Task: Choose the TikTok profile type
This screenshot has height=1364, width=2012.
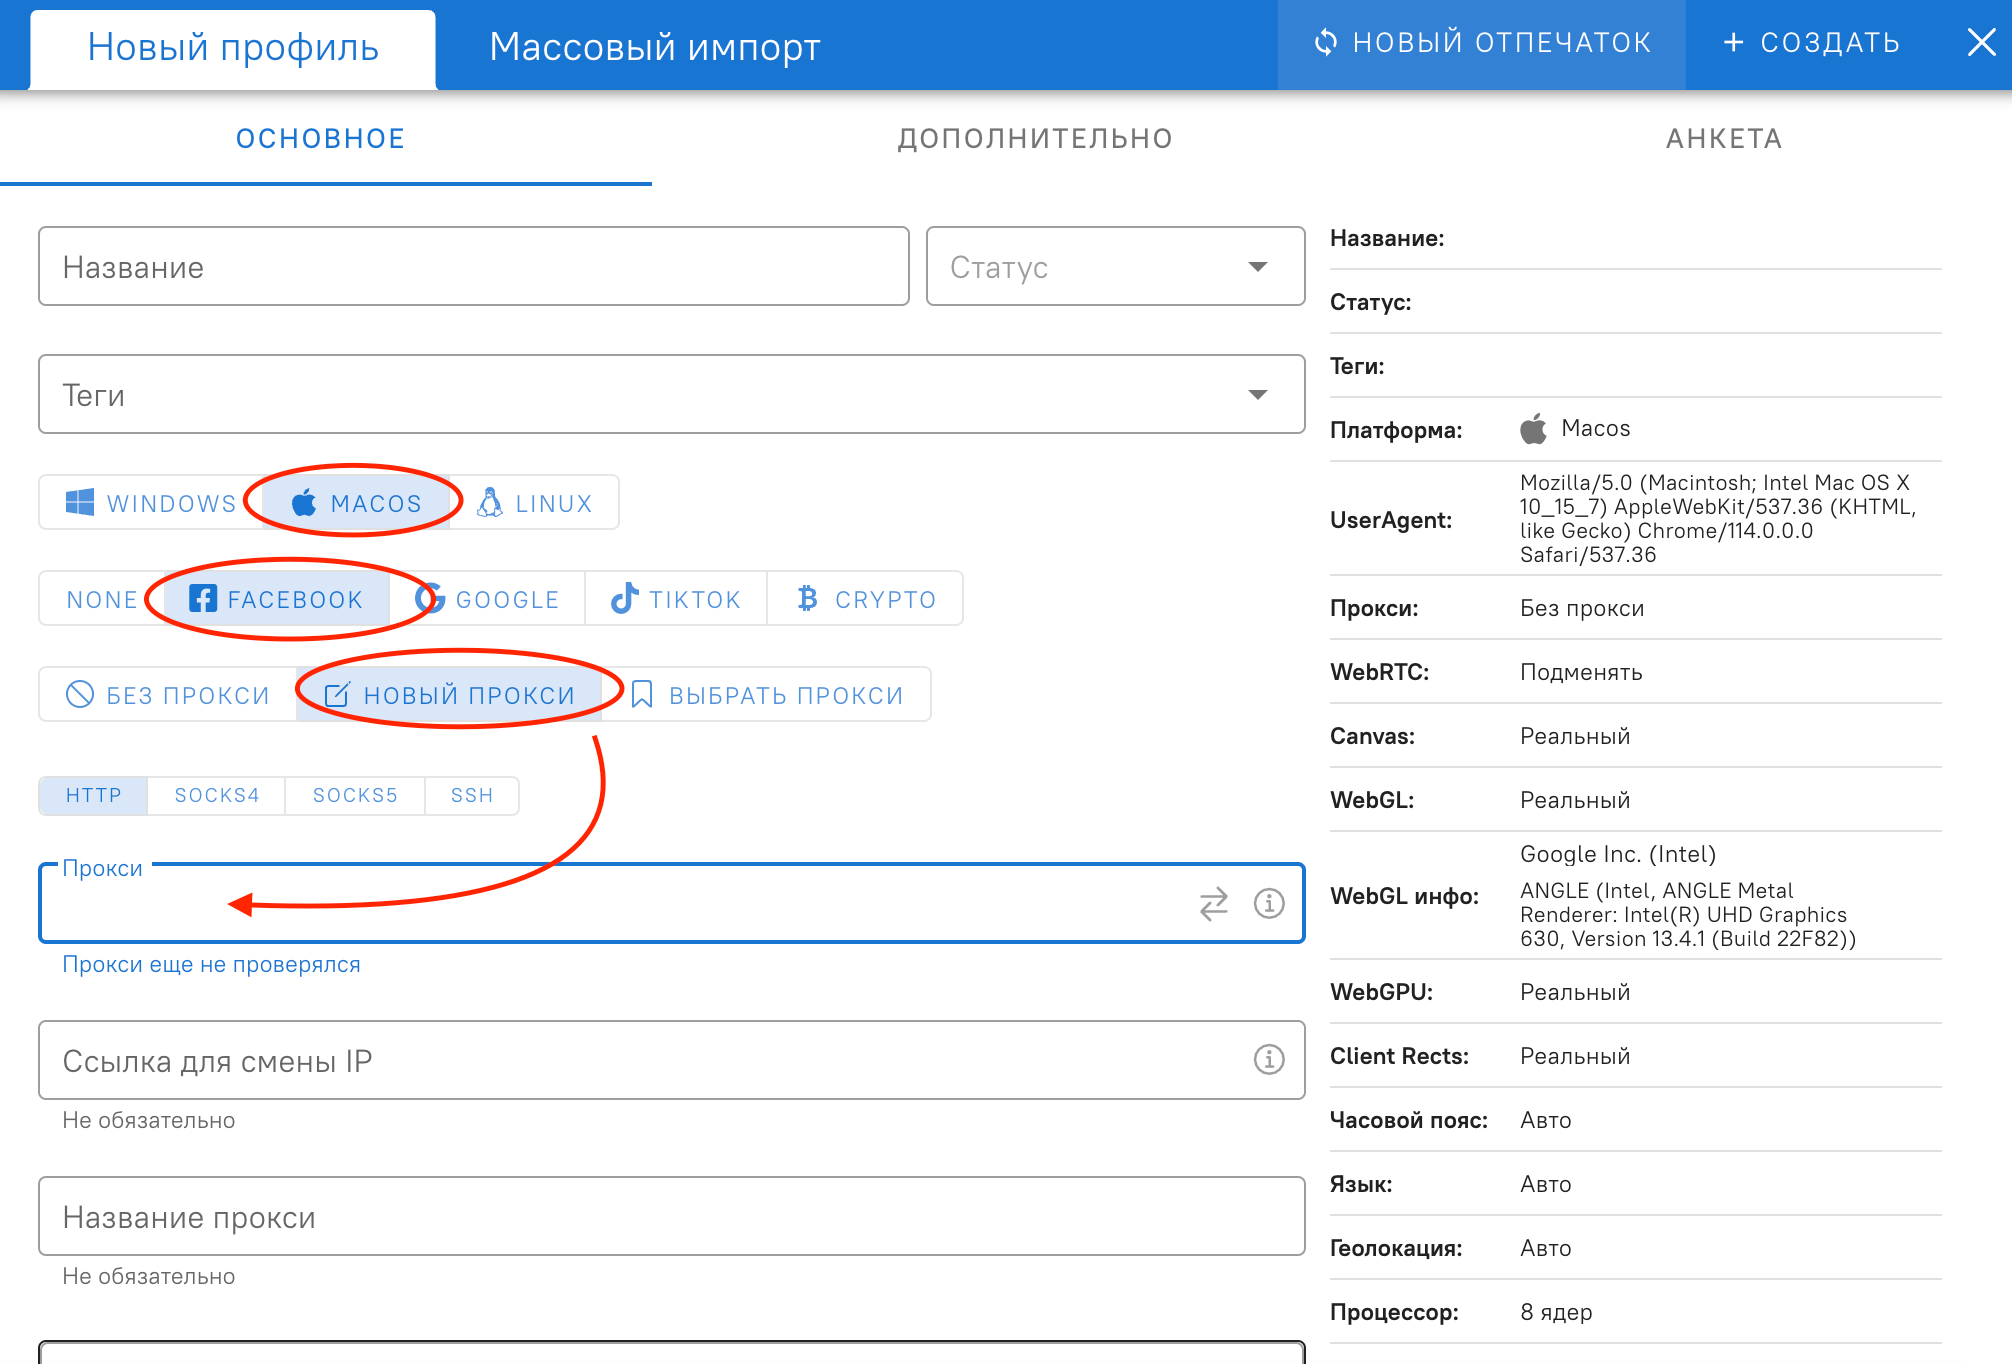Action: pyautogui.click(x=676, y=599)
